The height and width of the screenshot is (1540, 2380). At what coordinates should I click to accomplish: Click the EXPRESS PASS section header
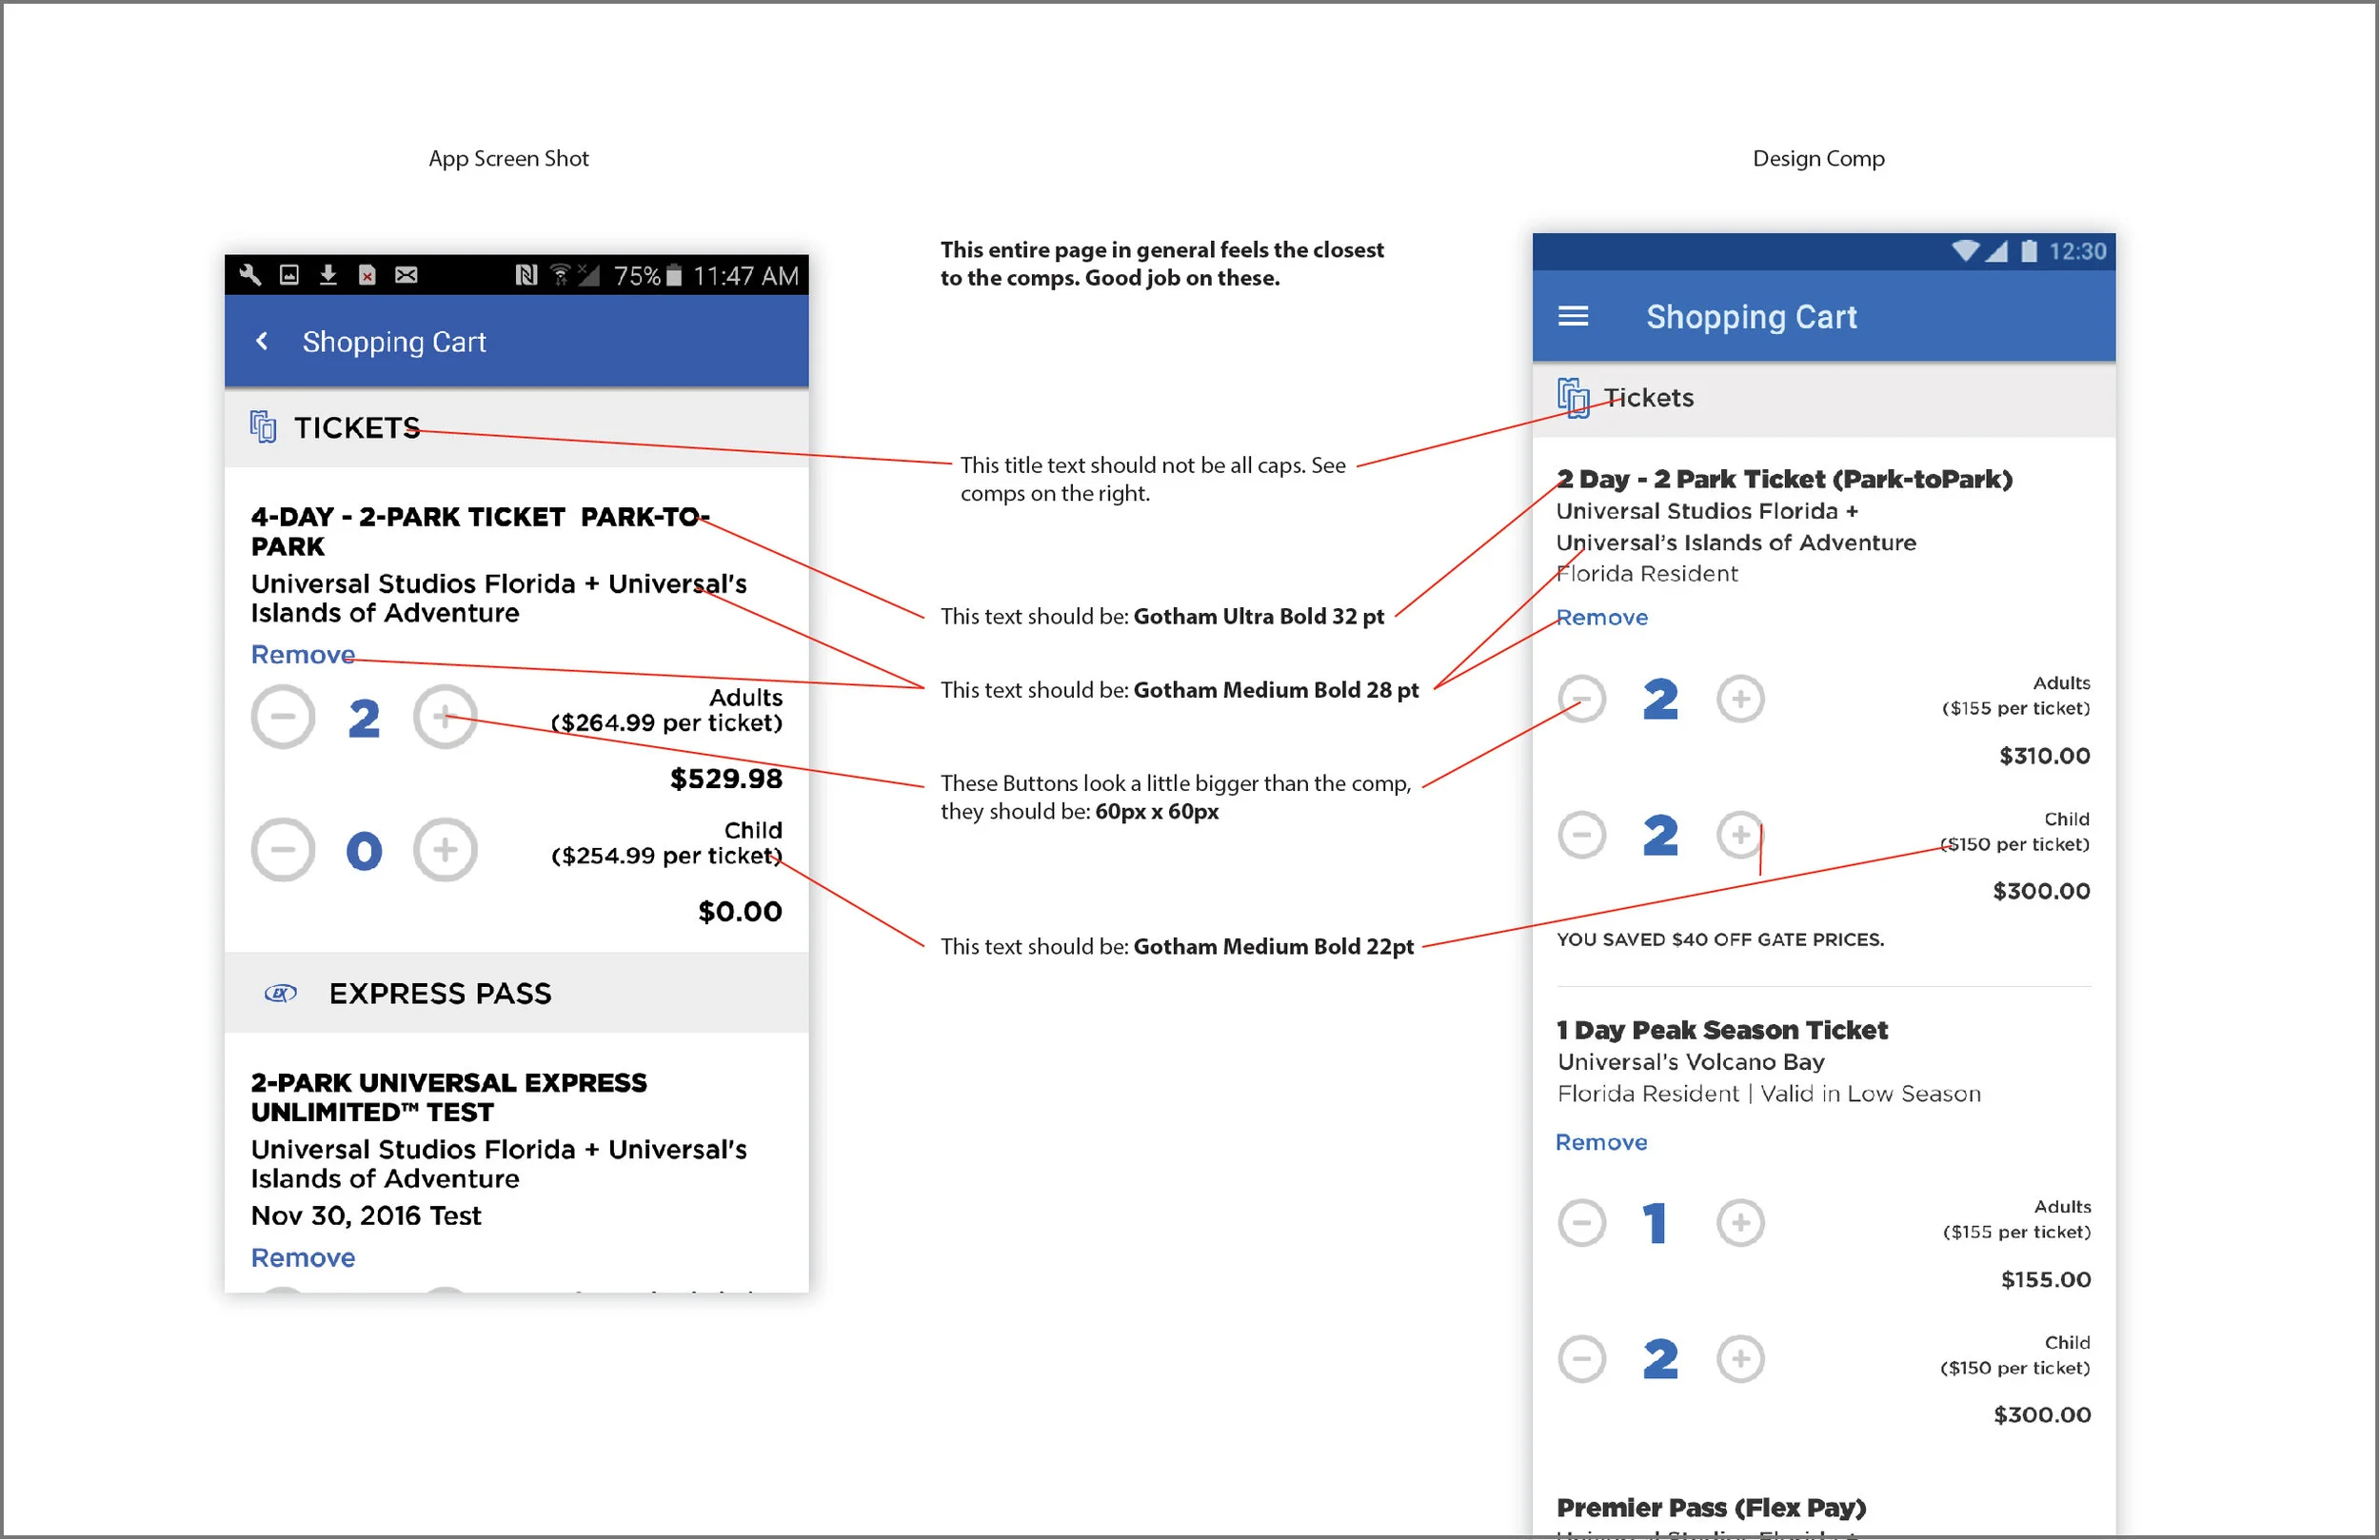pyautogui.click(x=441, y=994)
